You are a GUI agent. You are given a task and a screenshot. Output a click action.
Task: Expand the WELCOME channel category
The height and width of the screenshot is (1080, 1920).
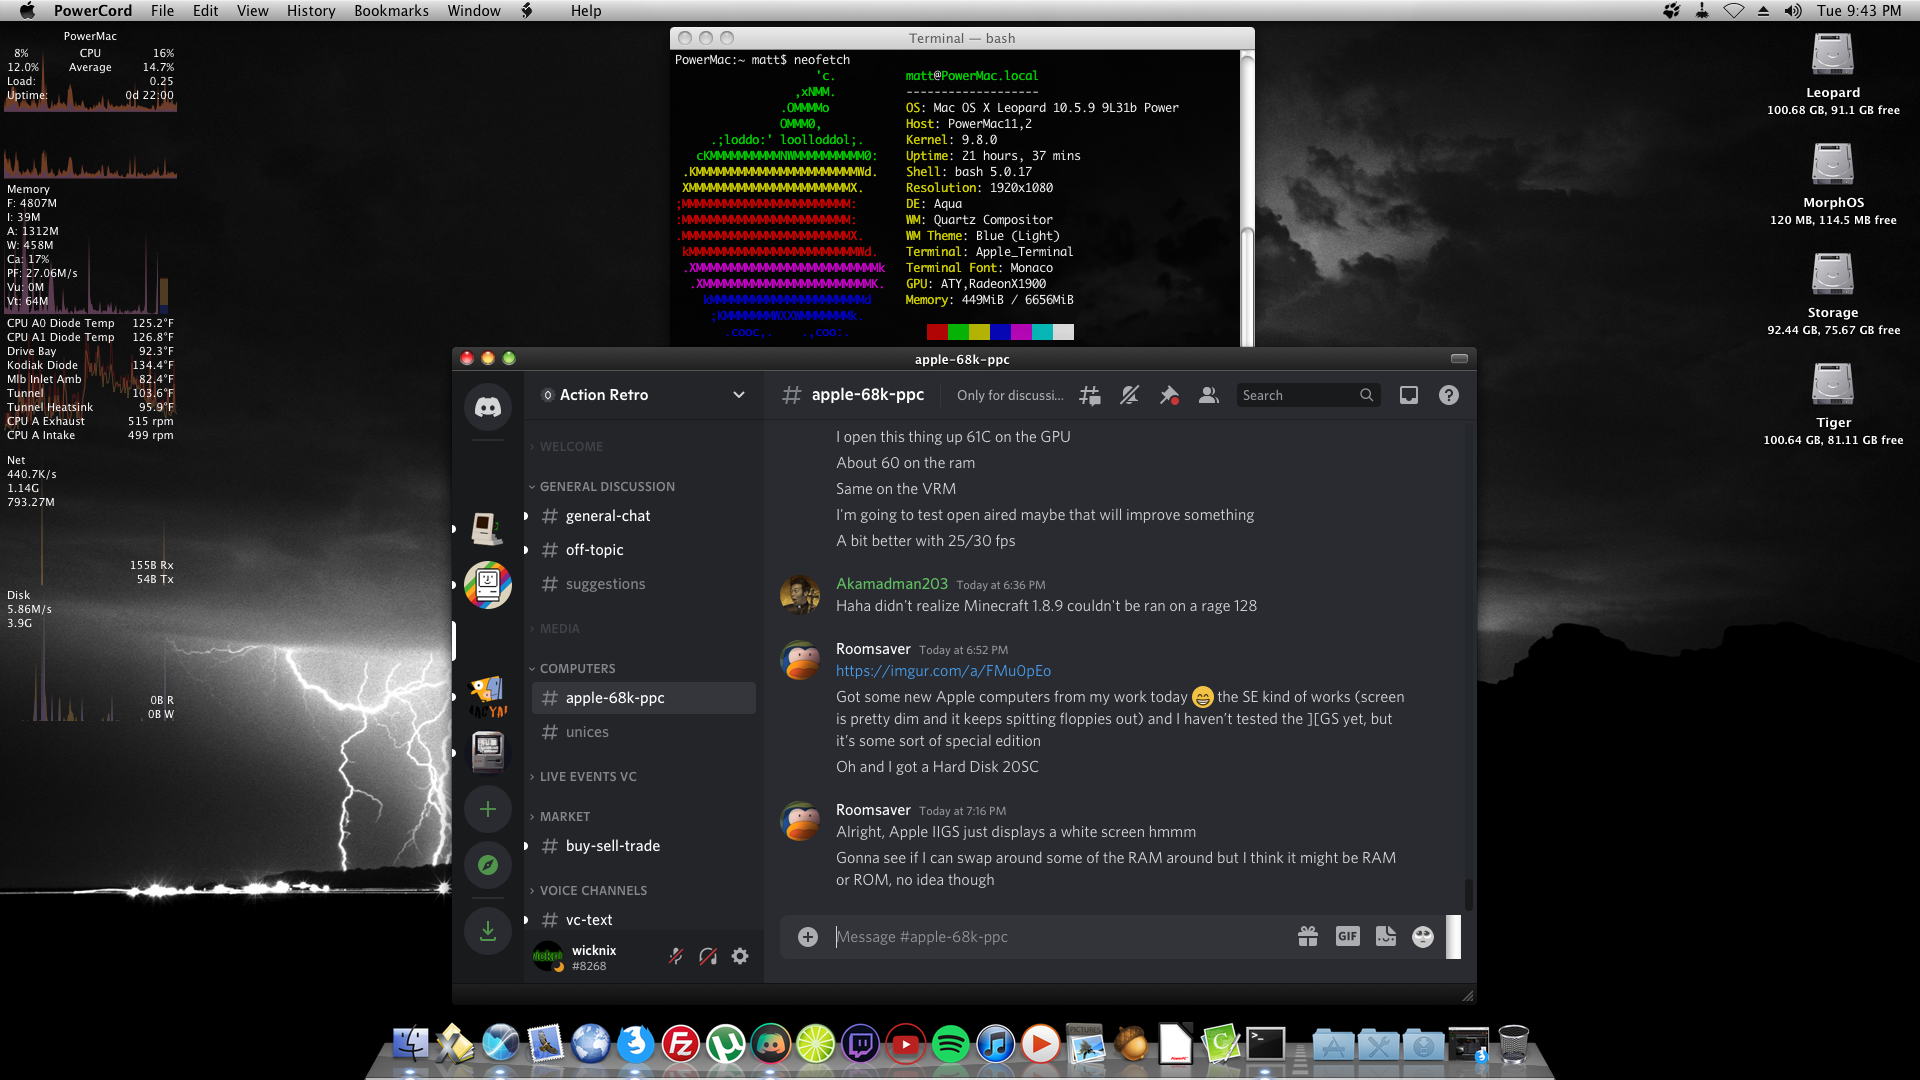tap(571, 447)
